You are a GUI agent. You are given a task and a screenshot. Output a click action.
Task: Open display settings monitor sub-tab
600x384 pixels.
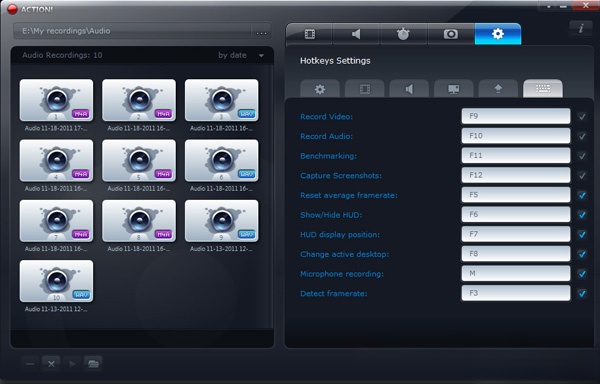tap(454, 89)
